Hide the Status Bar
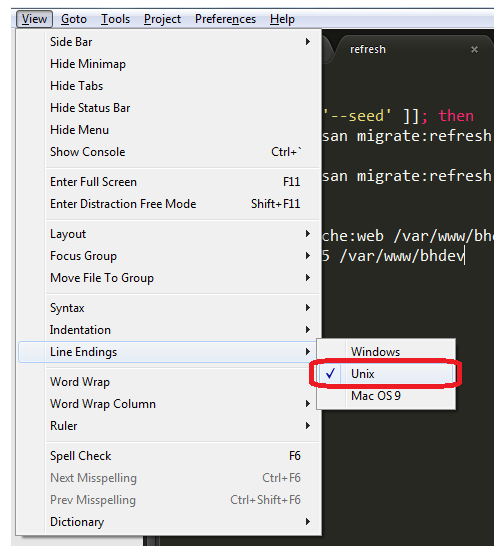Screen dimensions: 504x557 coord(169,108)
